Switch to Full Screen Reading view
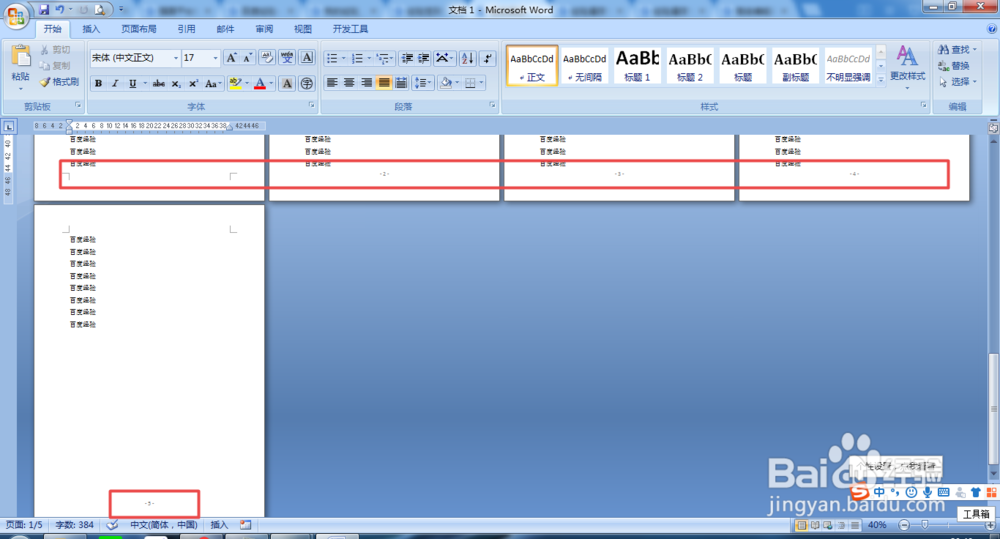This screenshot has width=1000, height=539. [815, 526]
